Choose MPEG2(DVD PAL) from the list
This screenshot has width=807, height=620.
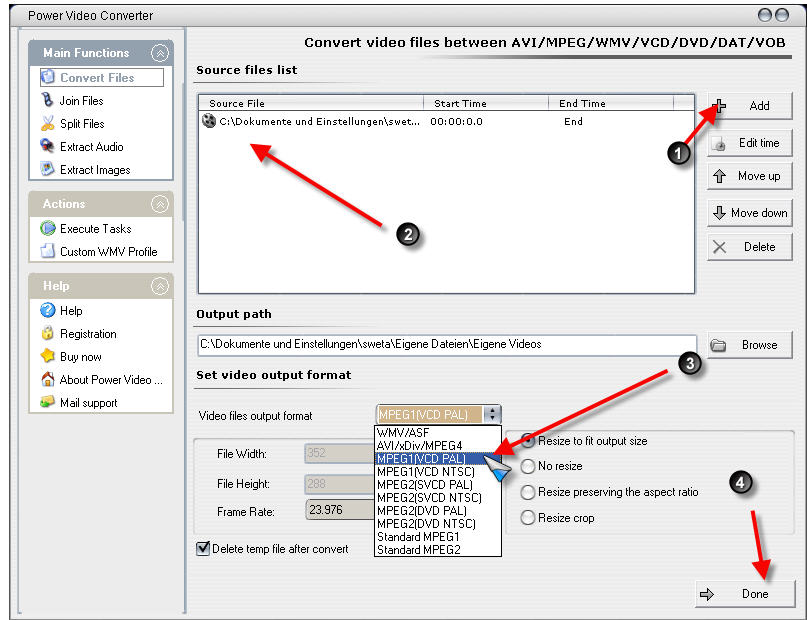coord(437,511)
